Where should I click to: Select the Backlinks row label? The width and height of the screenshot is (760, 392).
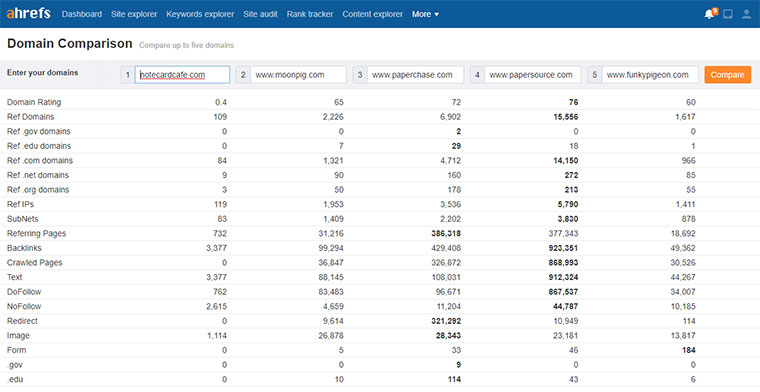click(24, 248)
